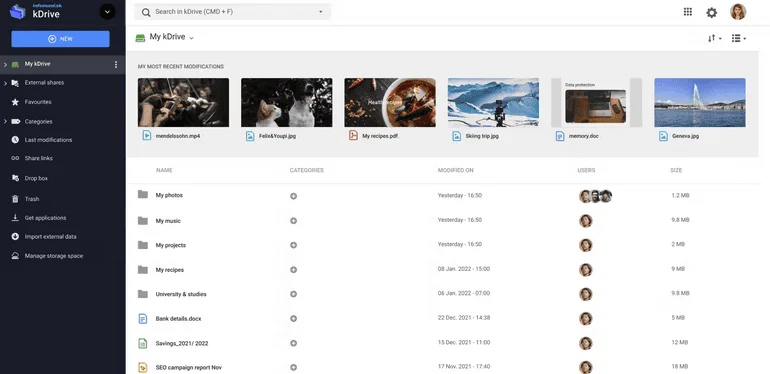Image resolution: width=770 pixels, height=374 pixels.
Task: Click '08 Jan. 2022 - 15:00' date
Action: [x=464, y=269]
